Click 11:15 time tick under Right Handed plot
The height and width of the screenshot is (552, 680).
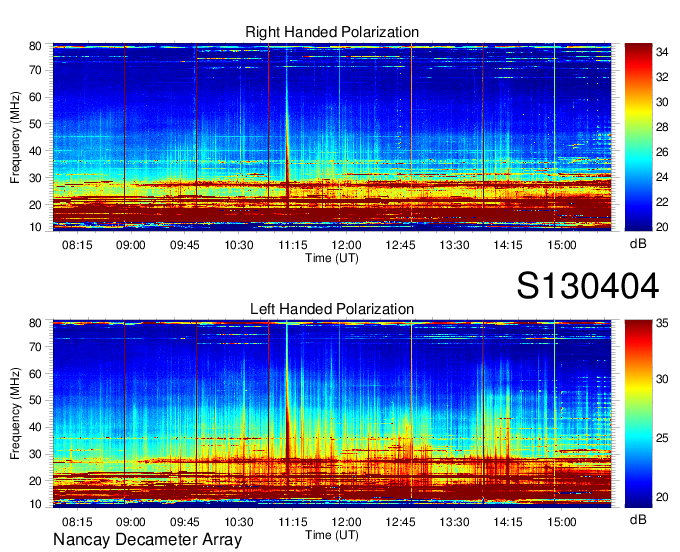click(x=293, y=245)
